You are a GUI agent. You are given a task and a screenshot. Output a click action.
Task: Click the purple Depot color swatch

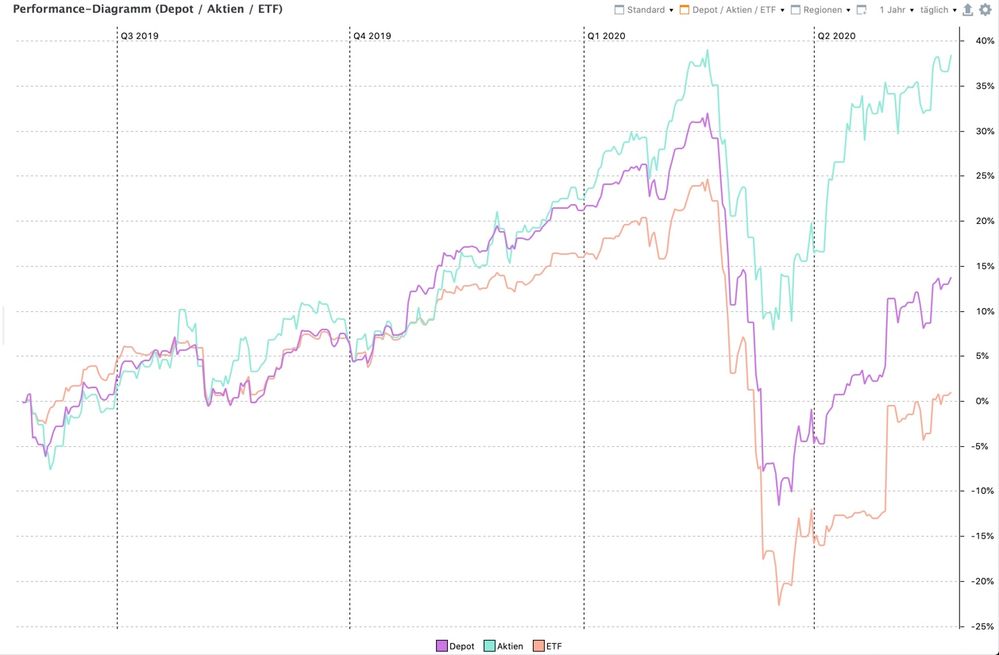[x=441, y=646]
